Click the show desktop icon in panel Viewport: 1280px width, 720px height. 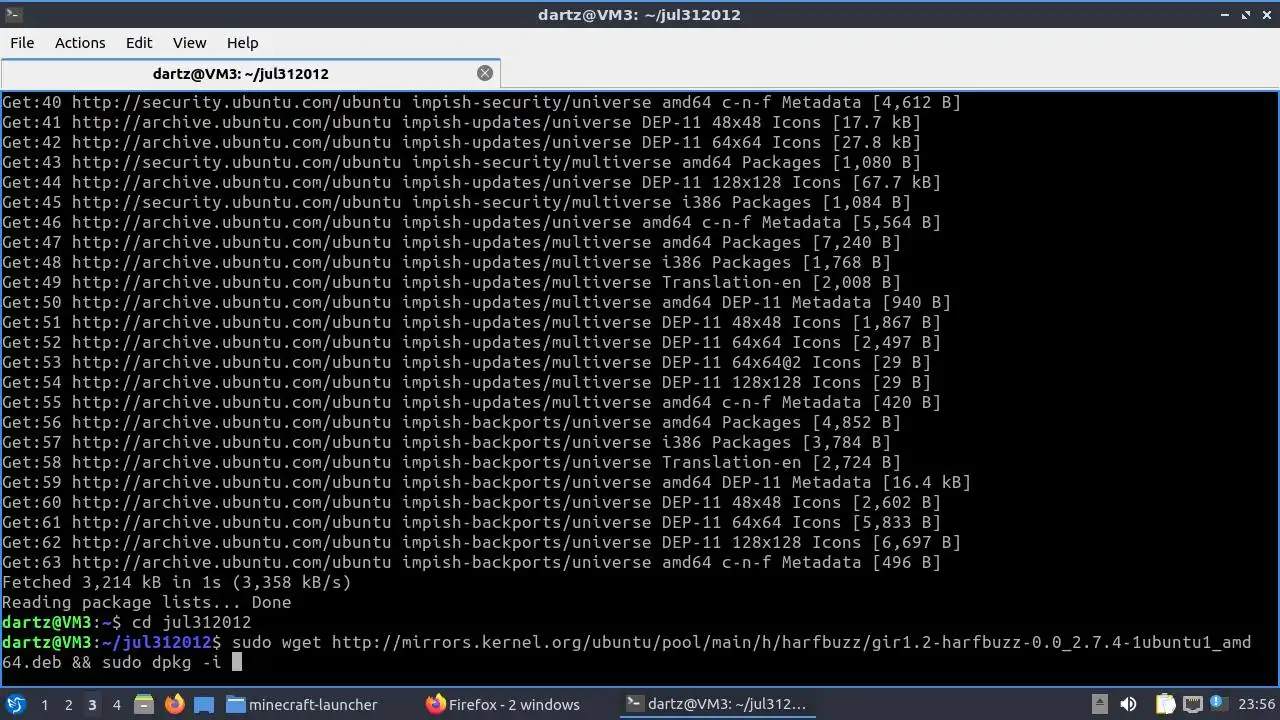[204, 704]
